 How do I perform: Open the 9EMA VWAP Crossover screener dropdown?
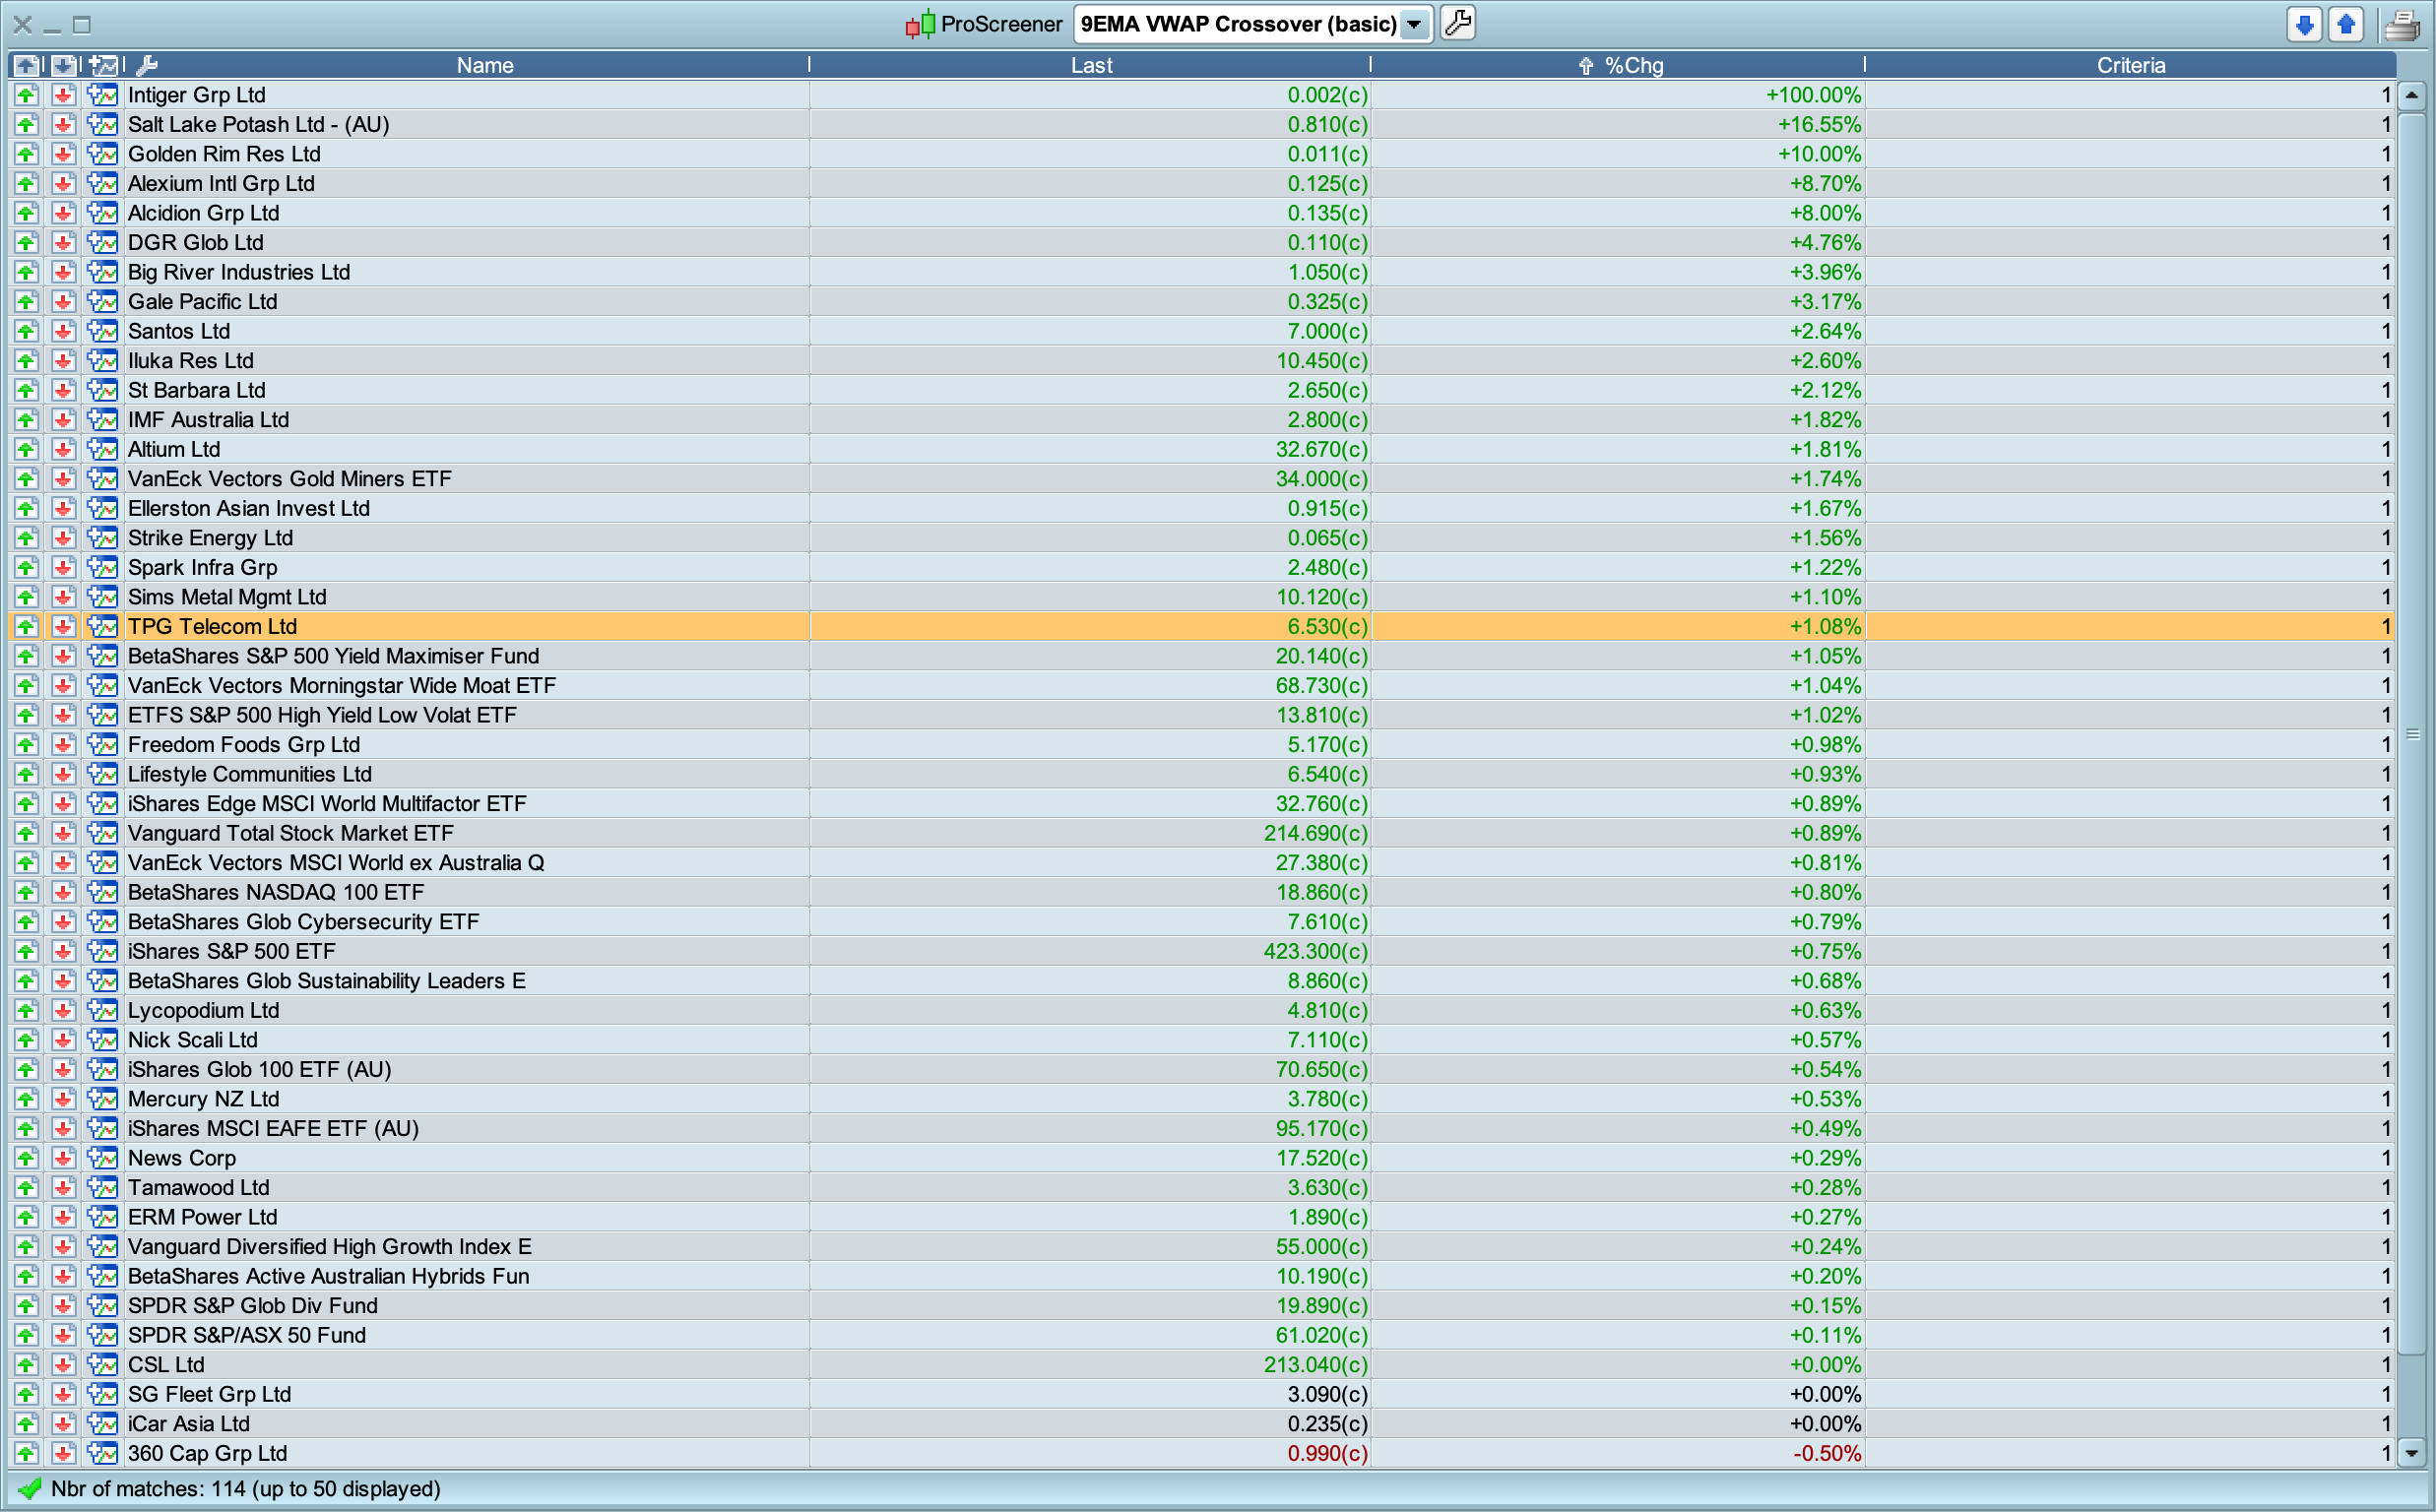coord(1414,24)
